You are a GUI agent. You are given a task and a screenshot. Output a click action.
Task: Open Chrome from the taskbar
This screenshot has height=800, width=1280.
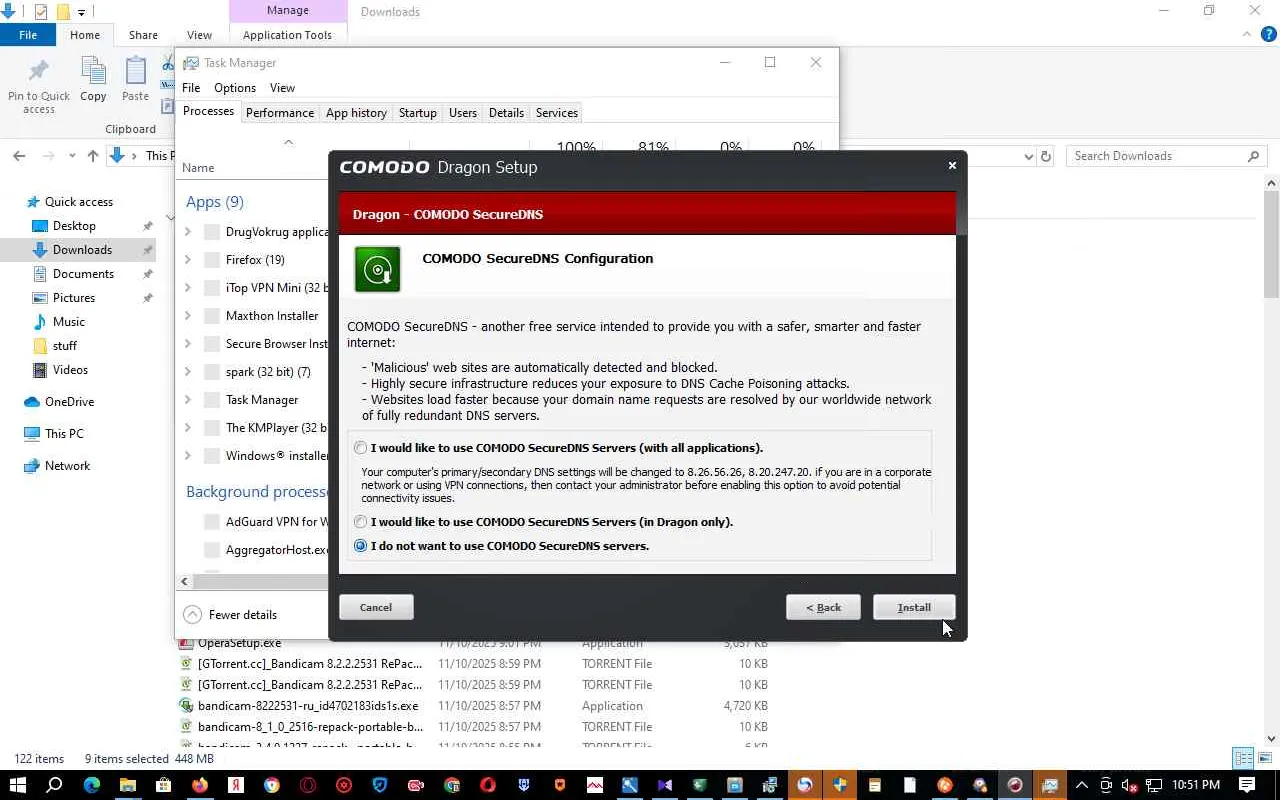[272, 785]
